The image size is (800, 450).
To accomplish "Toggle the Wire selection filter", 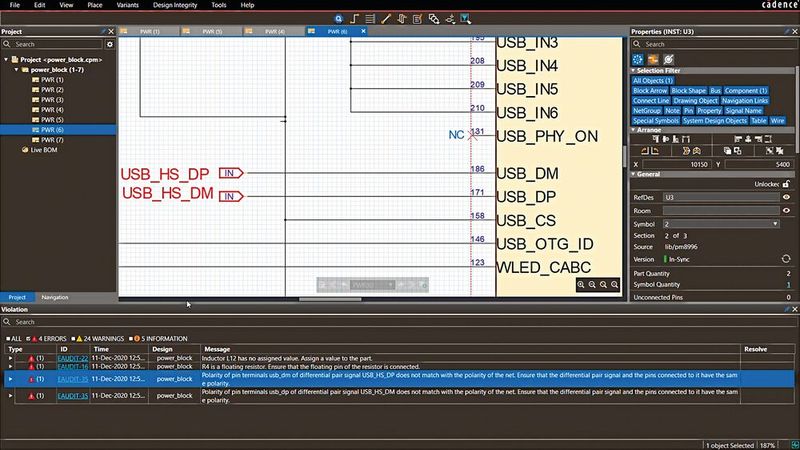I will 777,121.
